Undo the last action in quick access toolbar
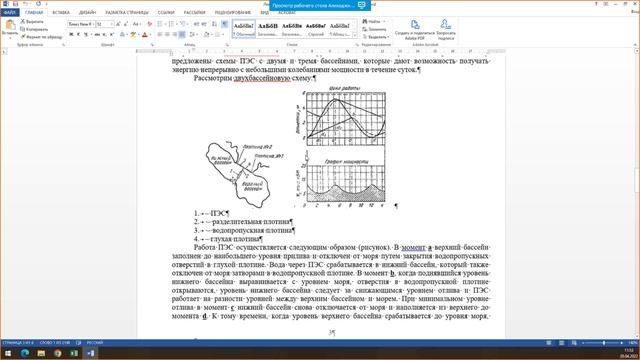The width and height of the screenshot is (640, 360). pyautogui.click(x=25, y=4)
